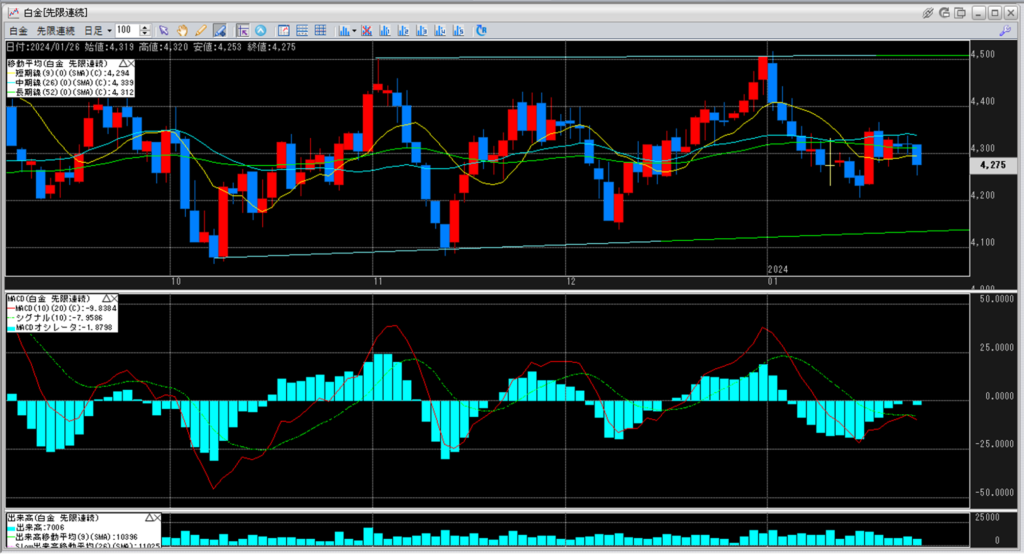The height and width of the screenshot is (554, 1024).
Task: Click the 先限連続 contract button
Action: 56,31
